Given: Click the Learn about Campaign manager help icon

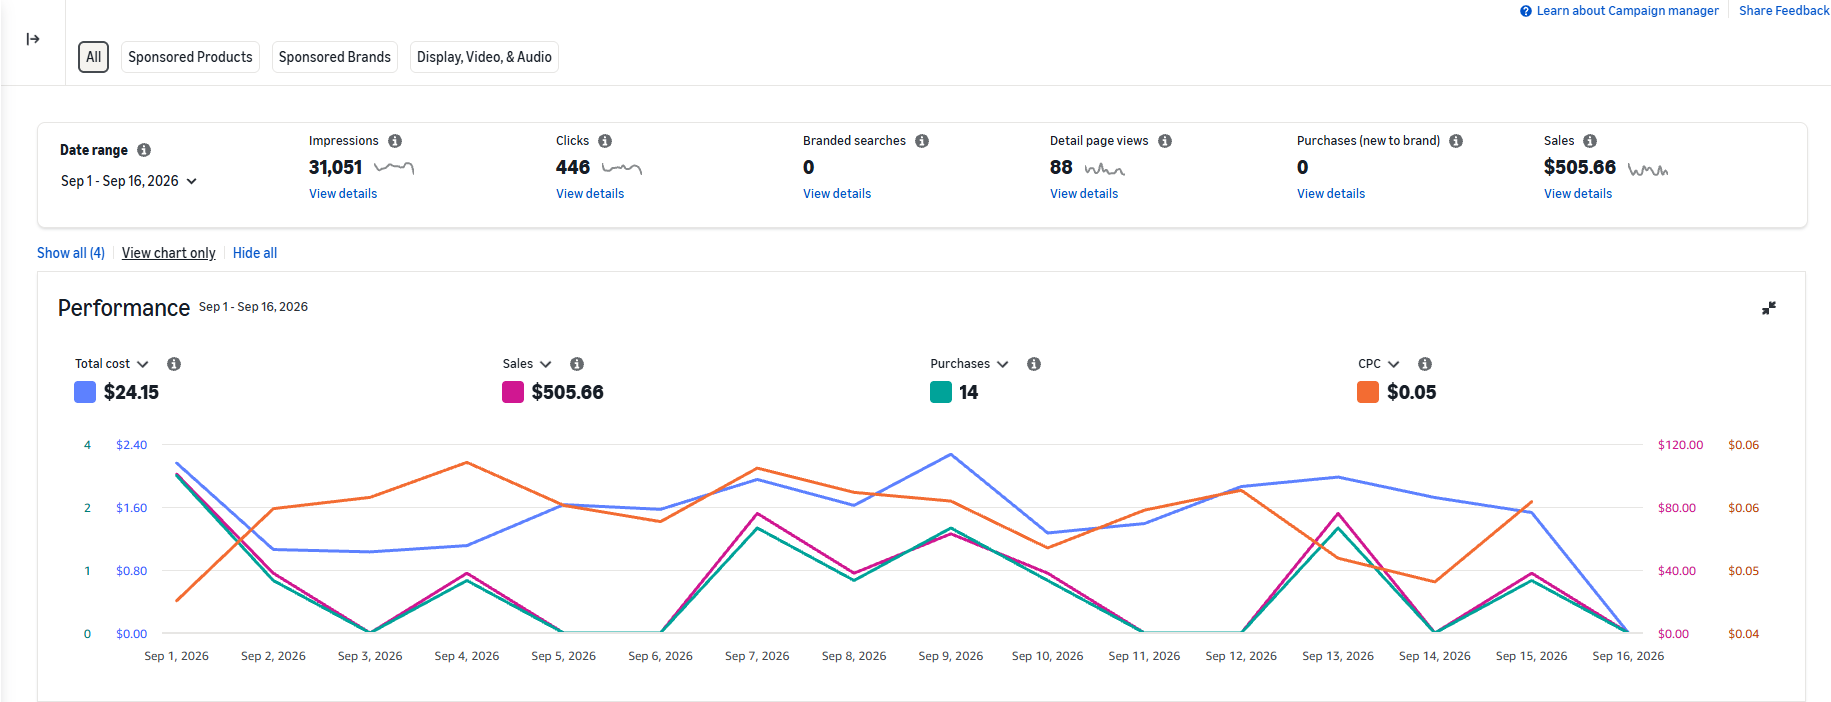Looking at the screenshot, I should tap(1526, 11).
